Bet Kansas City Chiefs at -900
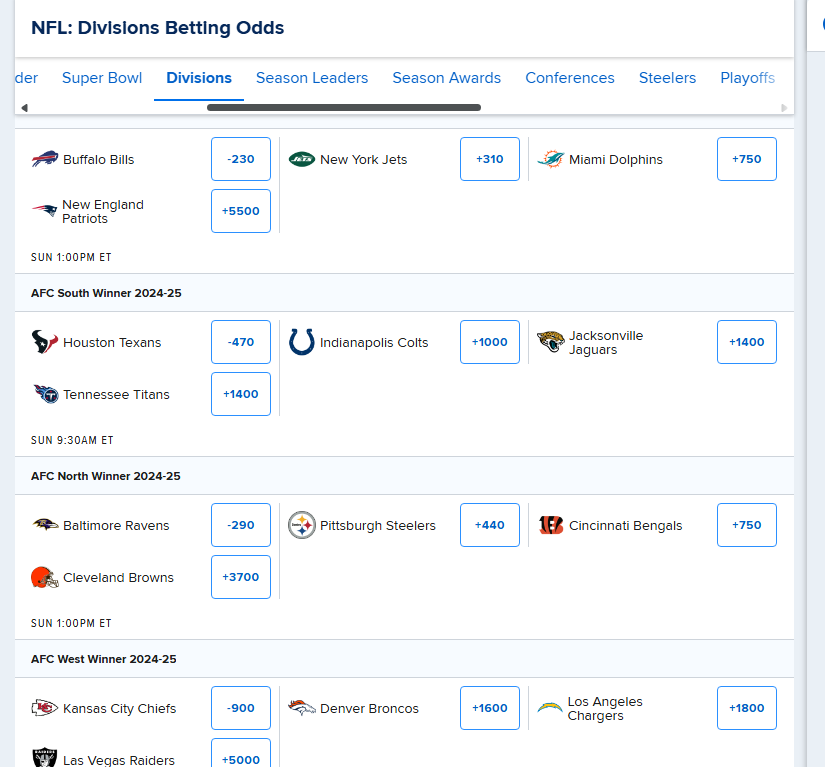Image resolution: width=825 pixels, height=767 pixels. 241,708
